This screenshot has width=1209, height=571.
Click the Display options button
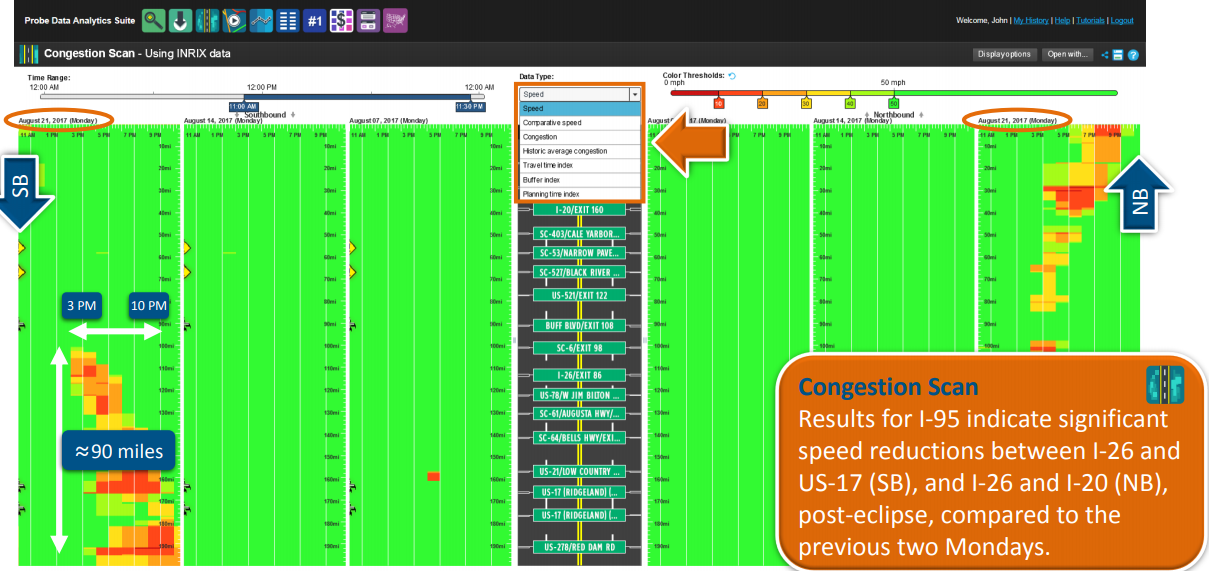[1003, 54]
